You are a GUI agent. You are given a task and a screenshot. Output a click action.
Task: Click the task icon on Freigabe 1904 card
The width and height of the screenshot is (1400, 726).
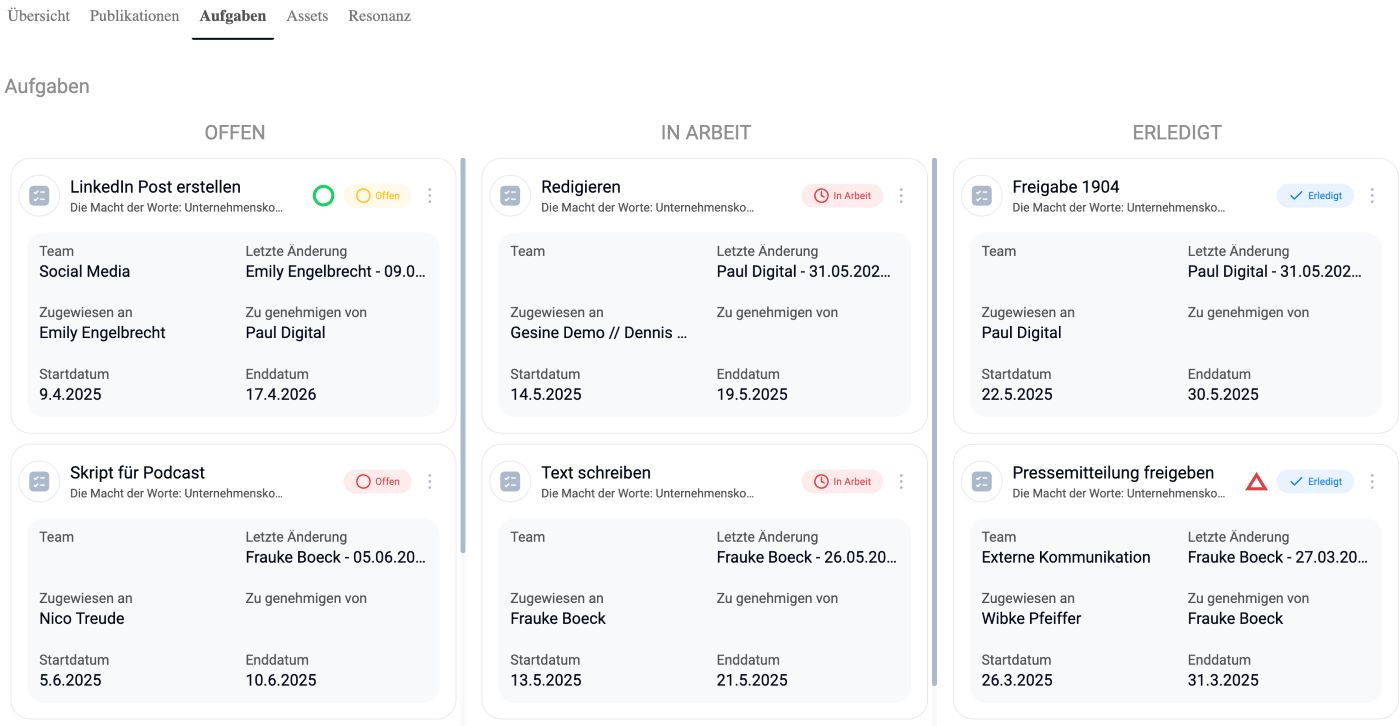981,196
